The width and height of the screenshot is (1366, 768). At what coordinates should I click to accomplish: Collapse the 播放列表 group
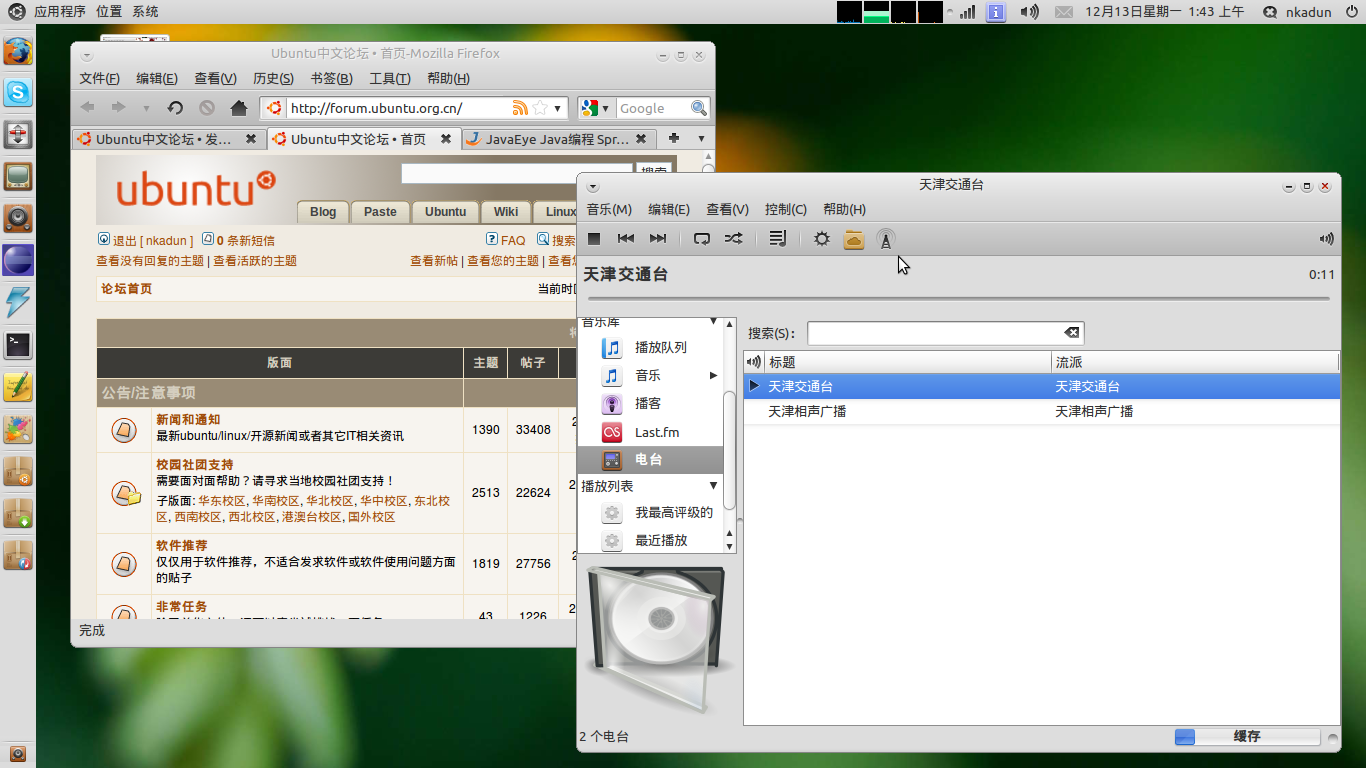[714, 486]
